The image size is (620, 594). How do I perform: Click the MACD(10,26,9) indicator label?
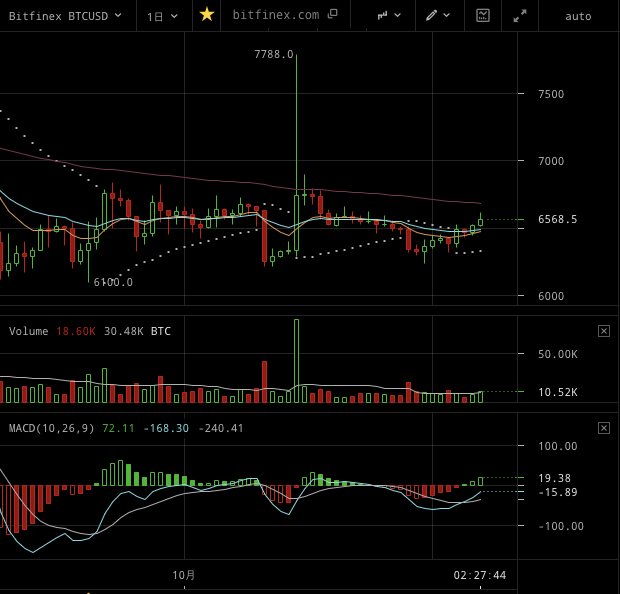click(51, 428)
